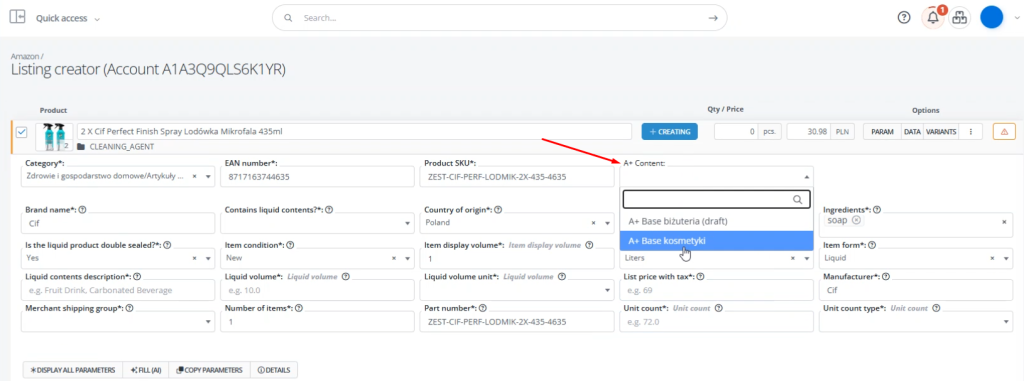Viewport: 1024px width, 381px height.
Task: Open the Category dropdown arrow
Action: (x=208, y=177)
